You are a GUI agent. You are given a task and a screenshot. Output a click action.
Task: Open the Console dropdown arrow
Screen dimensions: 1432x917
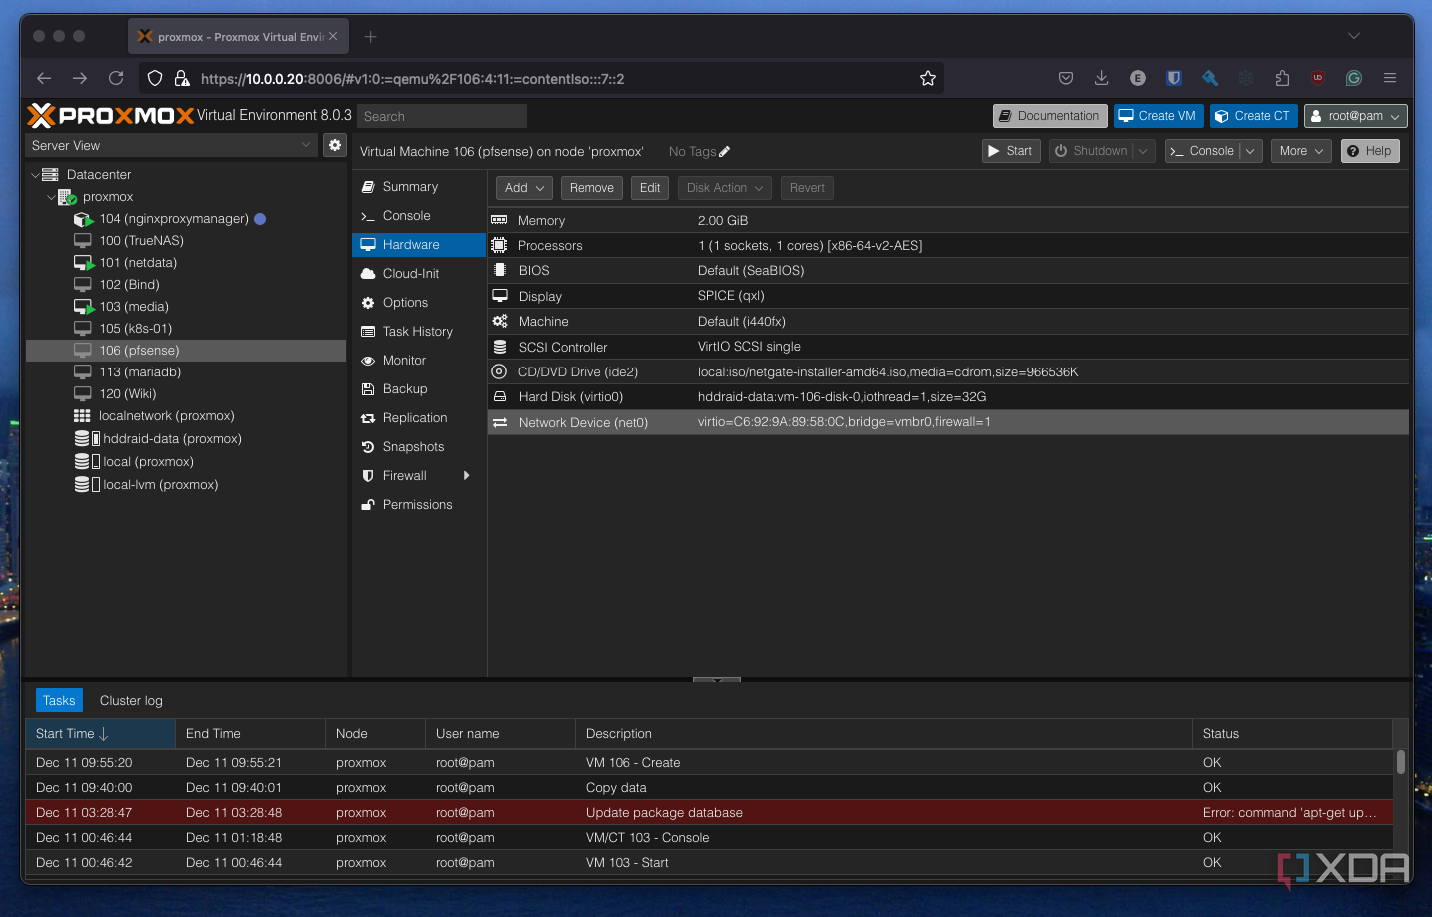(x=1250, y=151)
